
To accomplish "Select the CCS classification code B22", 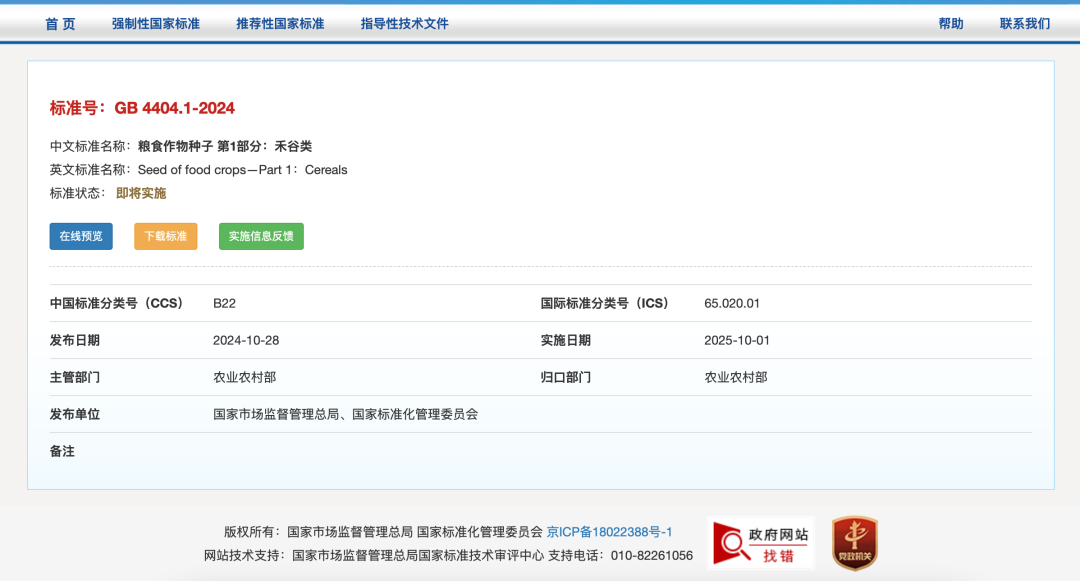I will click(224, 303).
